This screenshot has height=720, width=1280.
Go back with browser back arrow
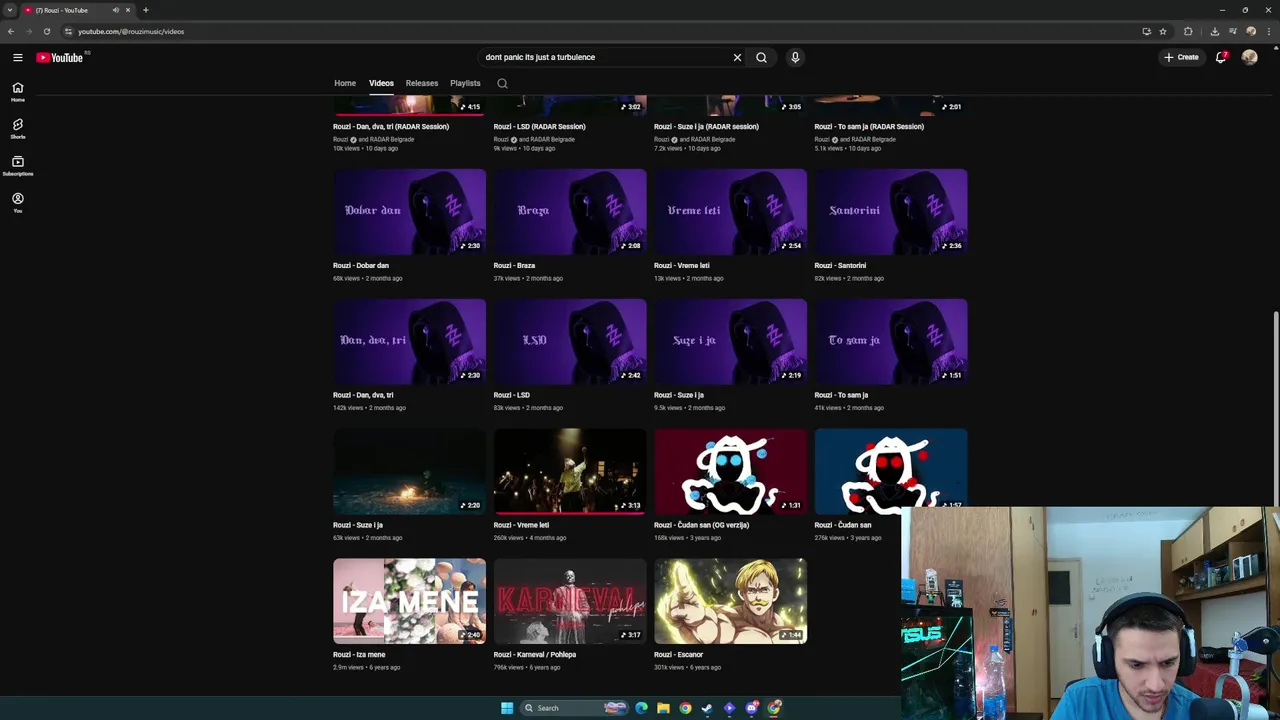click(x=11, y=31)
